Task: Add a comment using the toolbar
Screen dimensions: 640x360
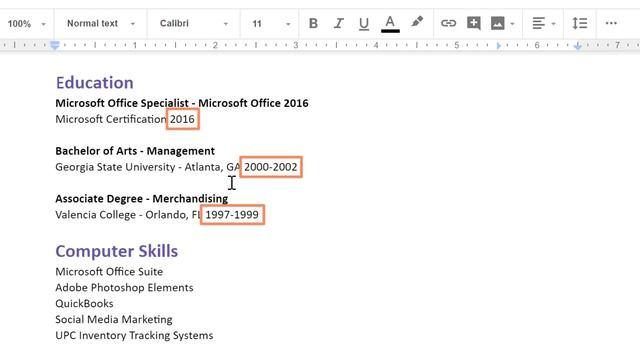Action: [473, 23]
